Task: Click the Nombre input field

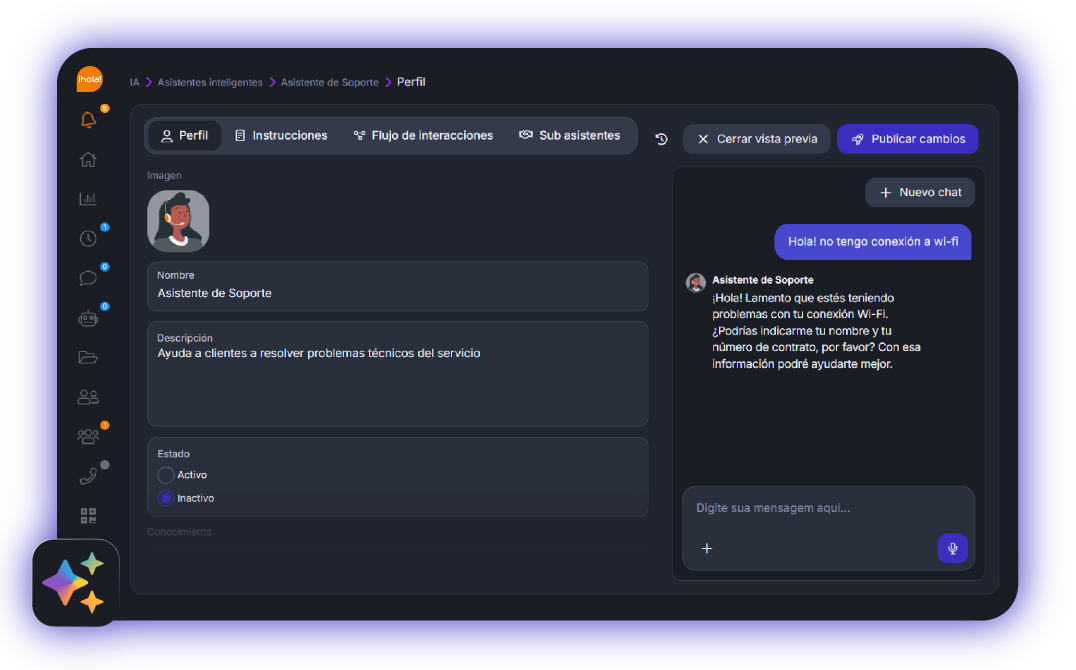Action: [398, 286]
